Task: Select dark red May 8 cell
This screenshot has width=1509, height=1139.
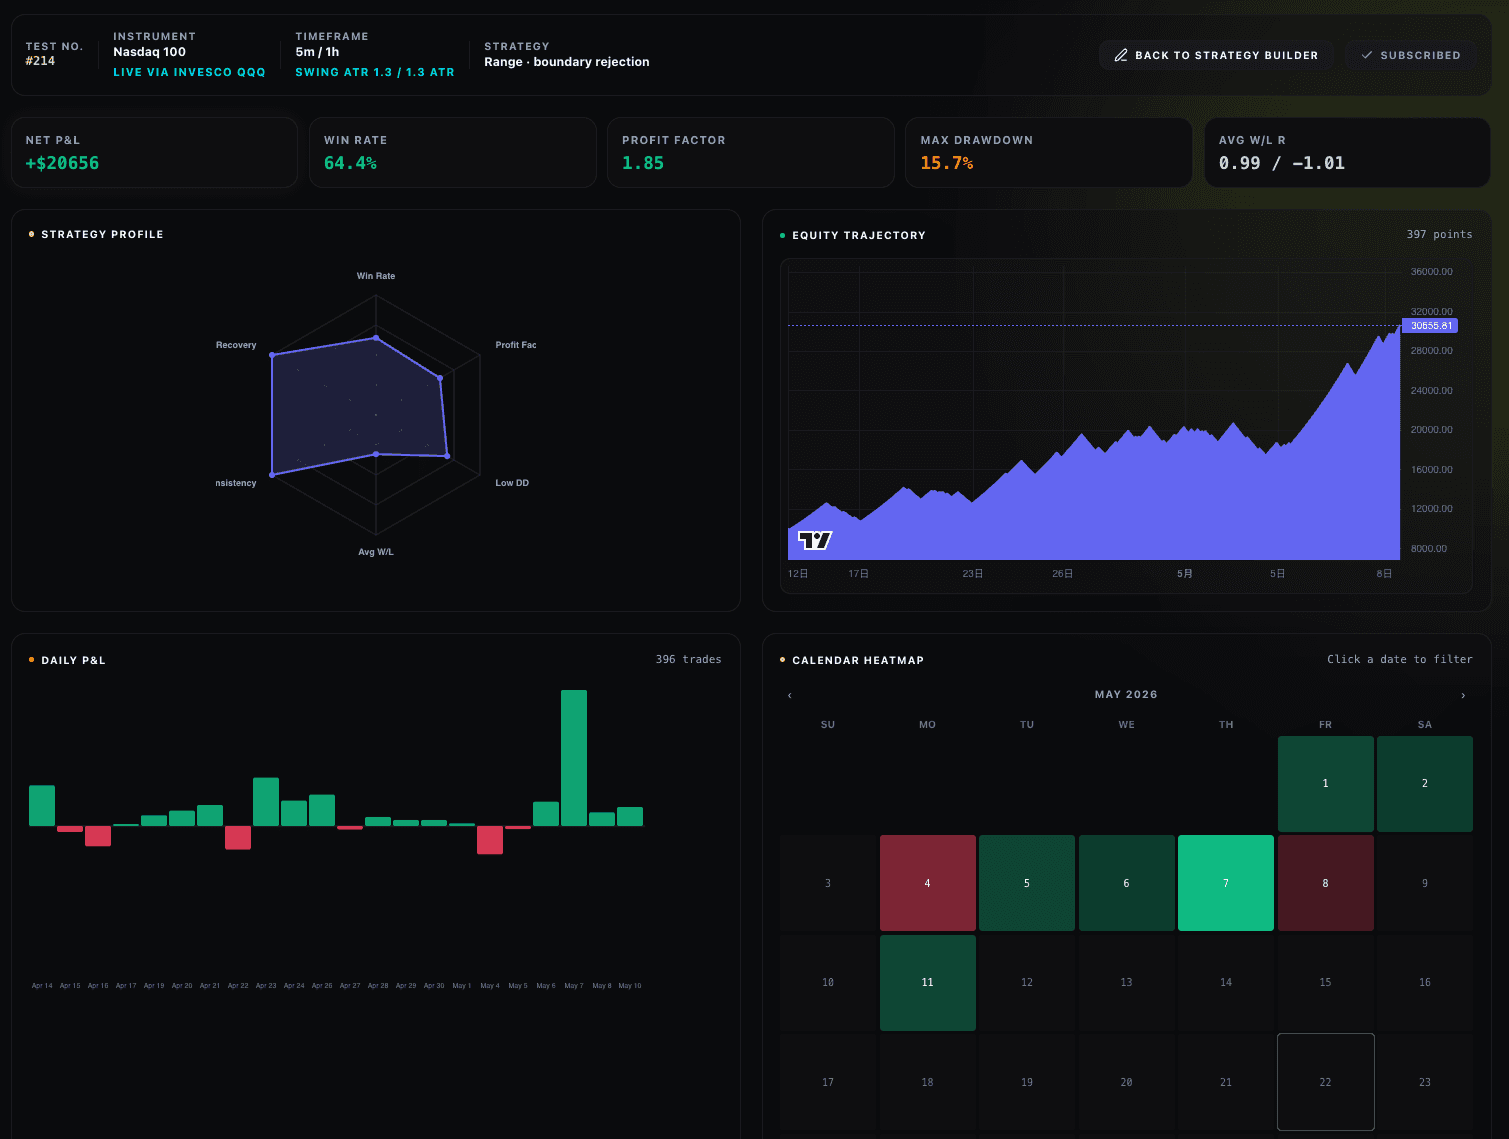Action: 1325,883
